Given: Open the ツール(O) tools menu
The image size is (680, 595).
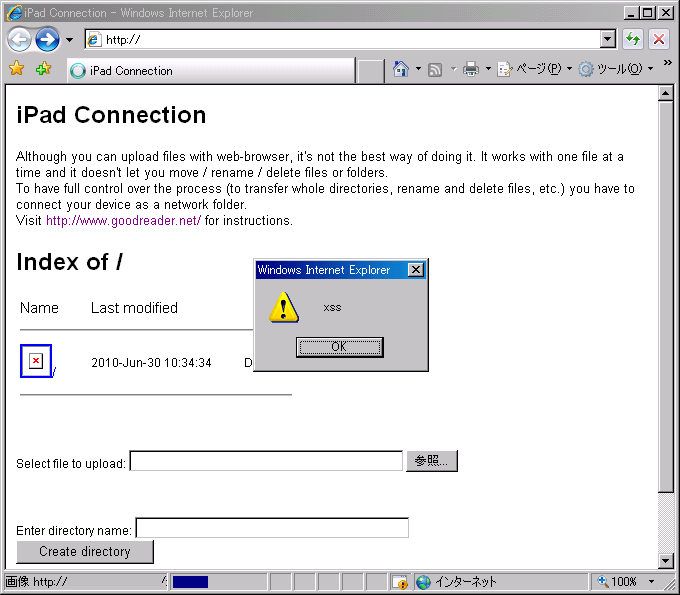Looking at the screenshot, I should [x=616, y=69].
